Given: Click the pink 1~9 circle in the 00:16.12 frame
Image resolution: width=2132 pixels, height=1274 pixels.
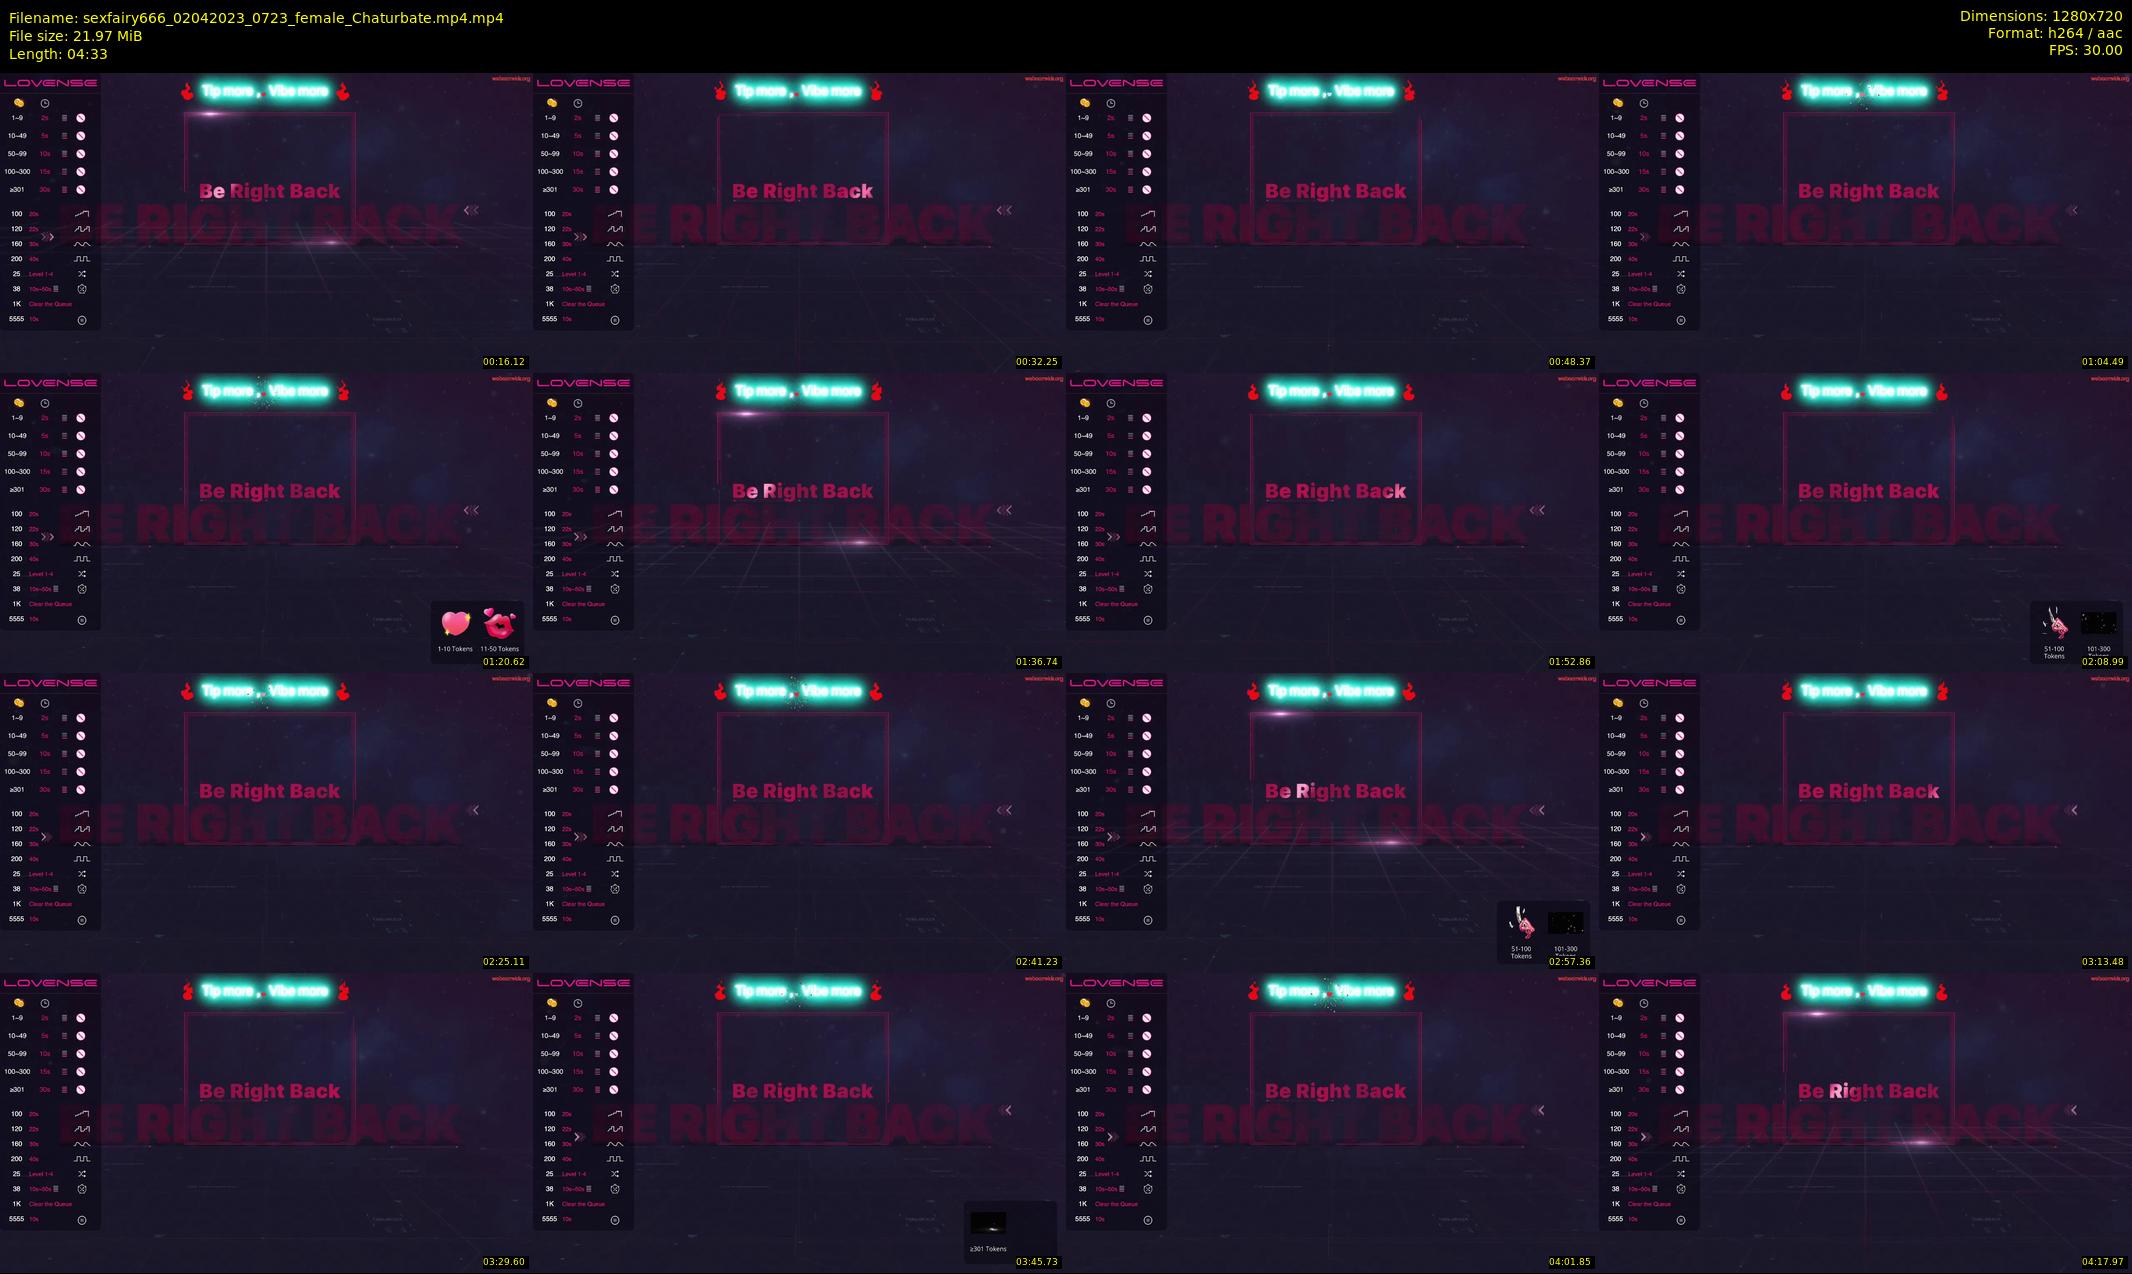Looking at the screenshot, I should pyautogui.click(x=81, y=118).
